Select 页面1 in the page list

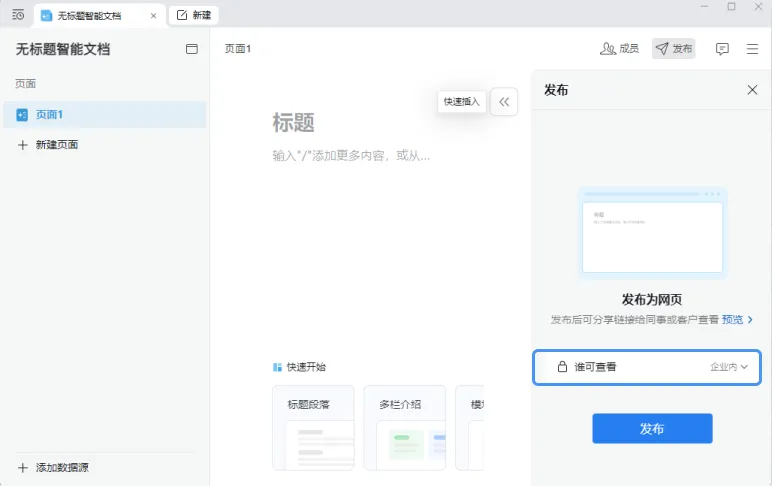point(105,115)
